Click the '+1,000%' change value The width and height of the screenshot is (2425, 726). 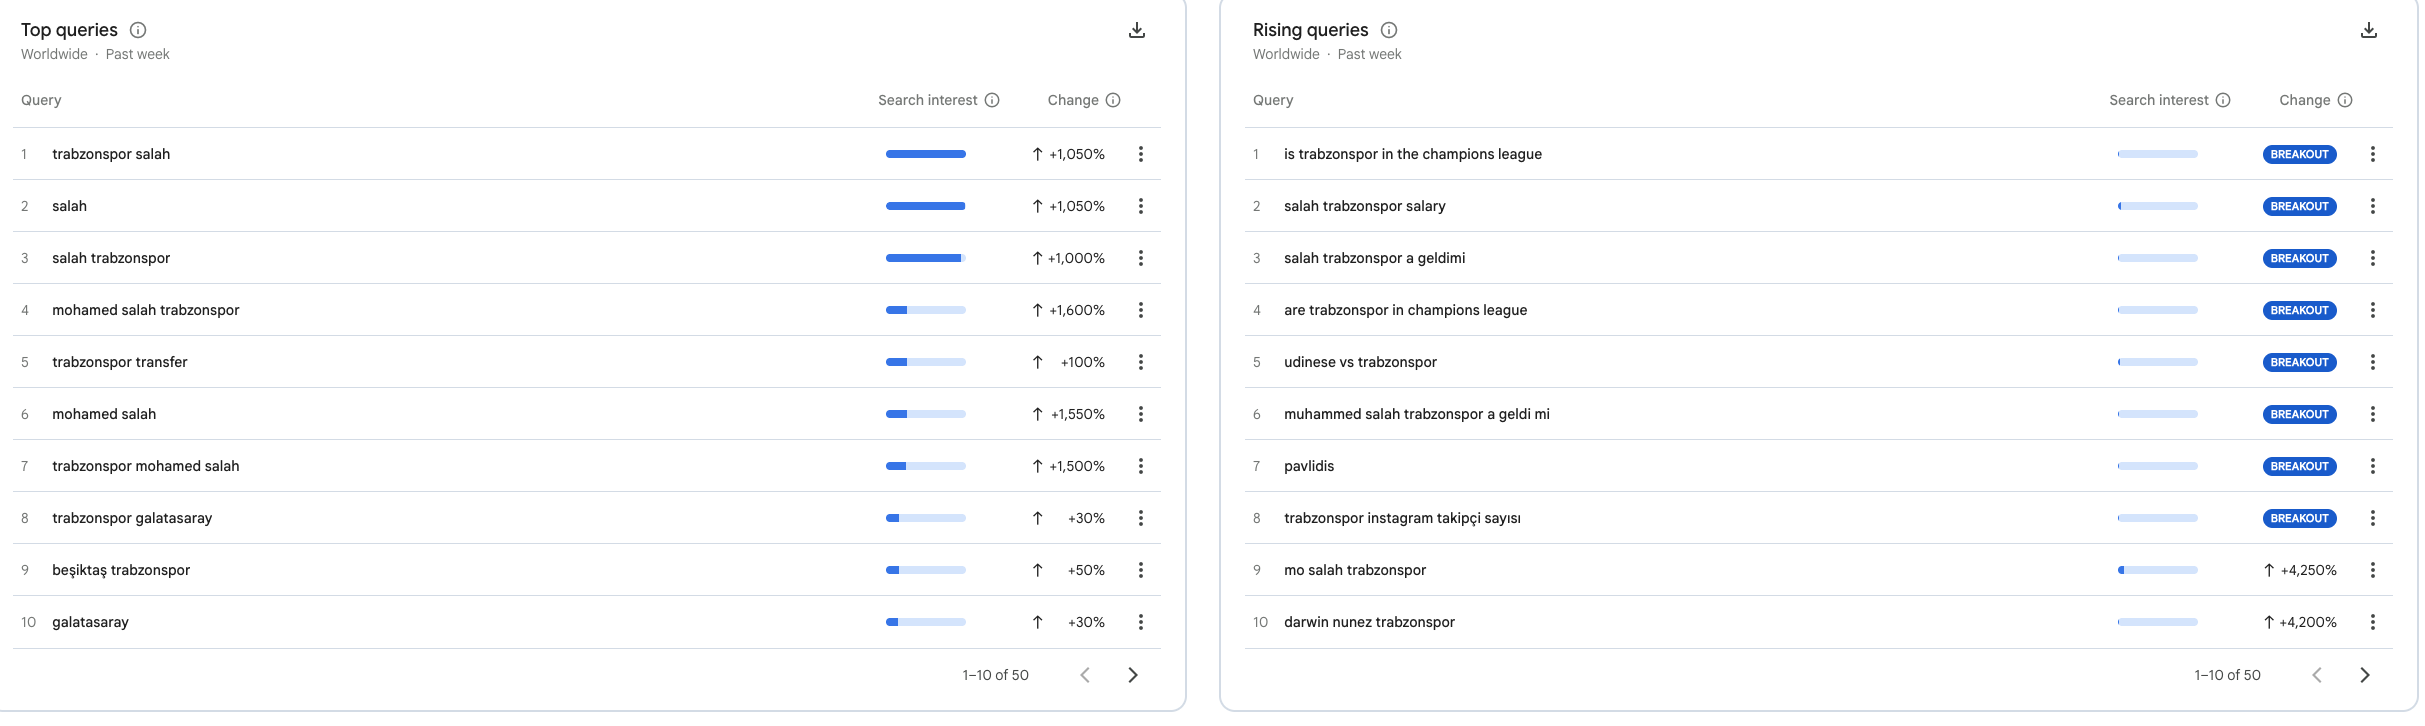click(x=1076, y=258)
